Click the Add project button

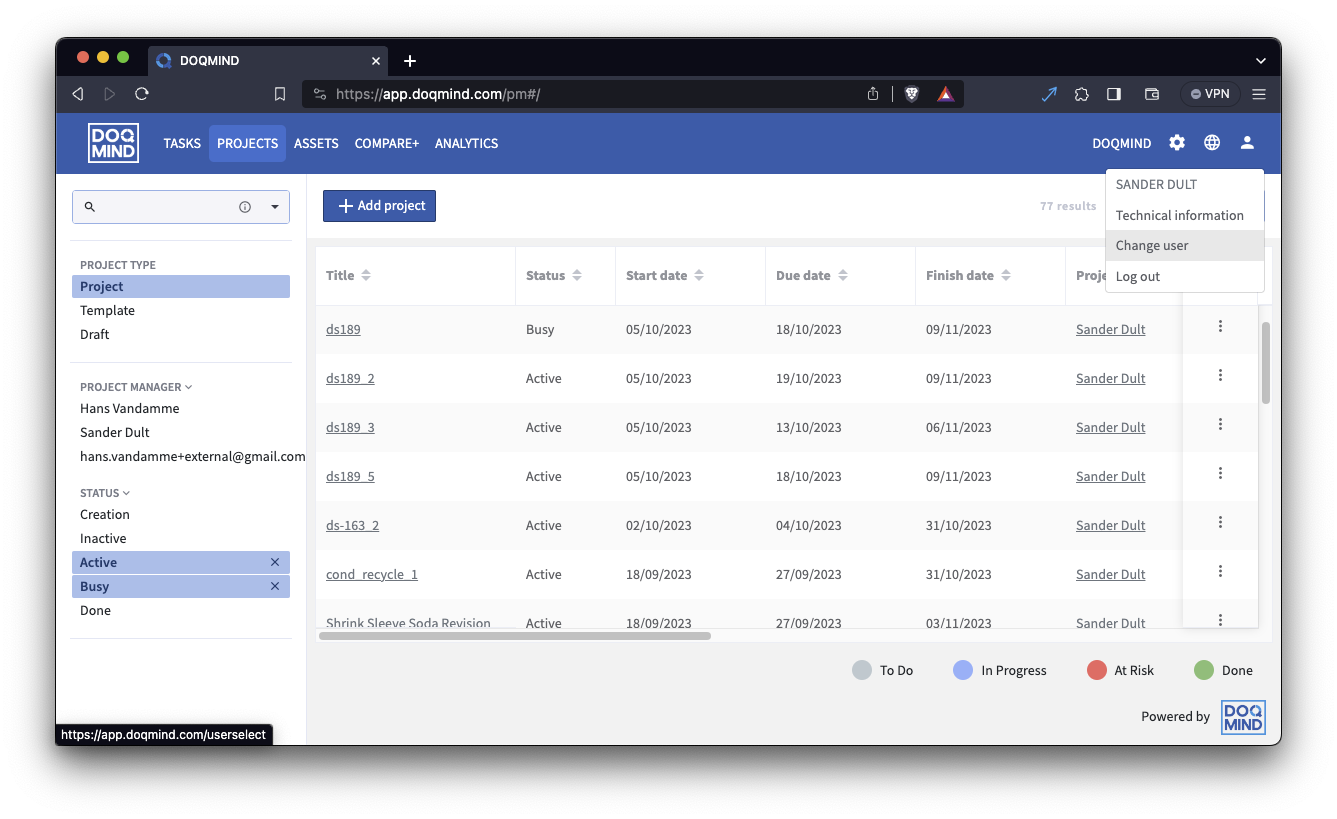point(379,205)
